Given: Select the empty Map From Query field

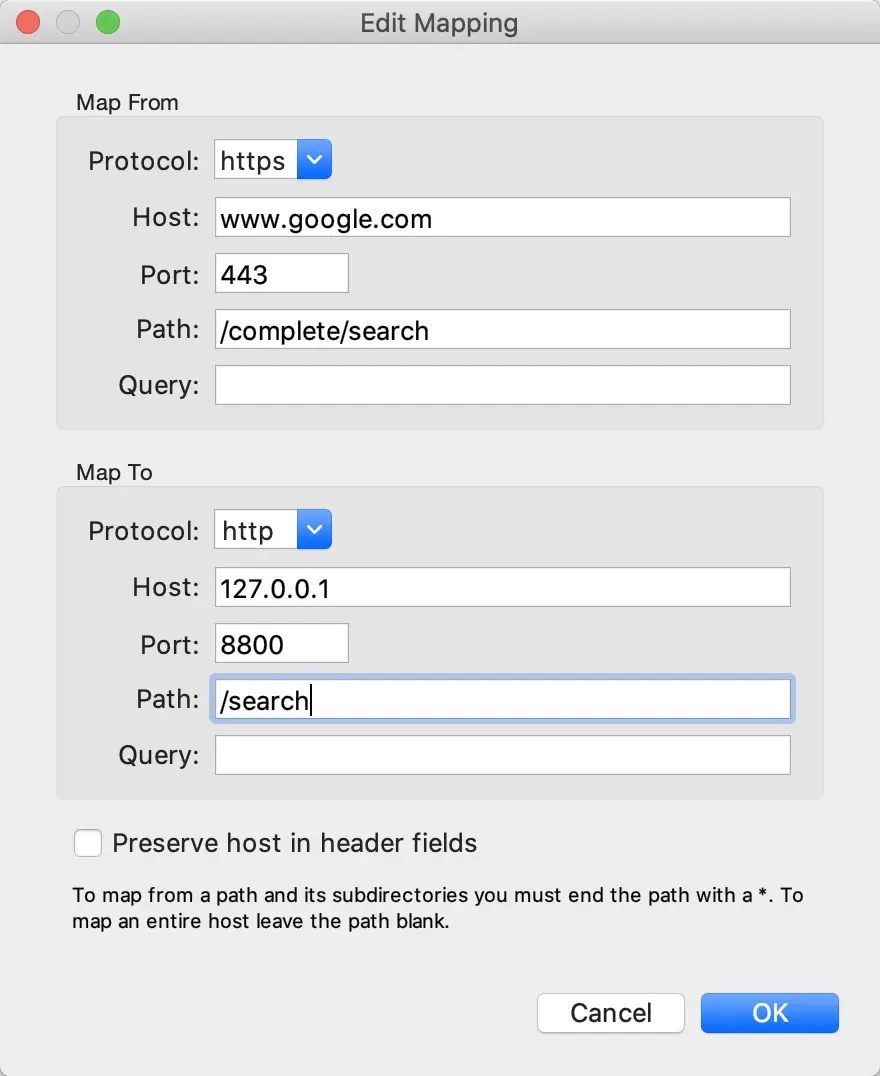Looking at the screenshot, I should [502, 385].
